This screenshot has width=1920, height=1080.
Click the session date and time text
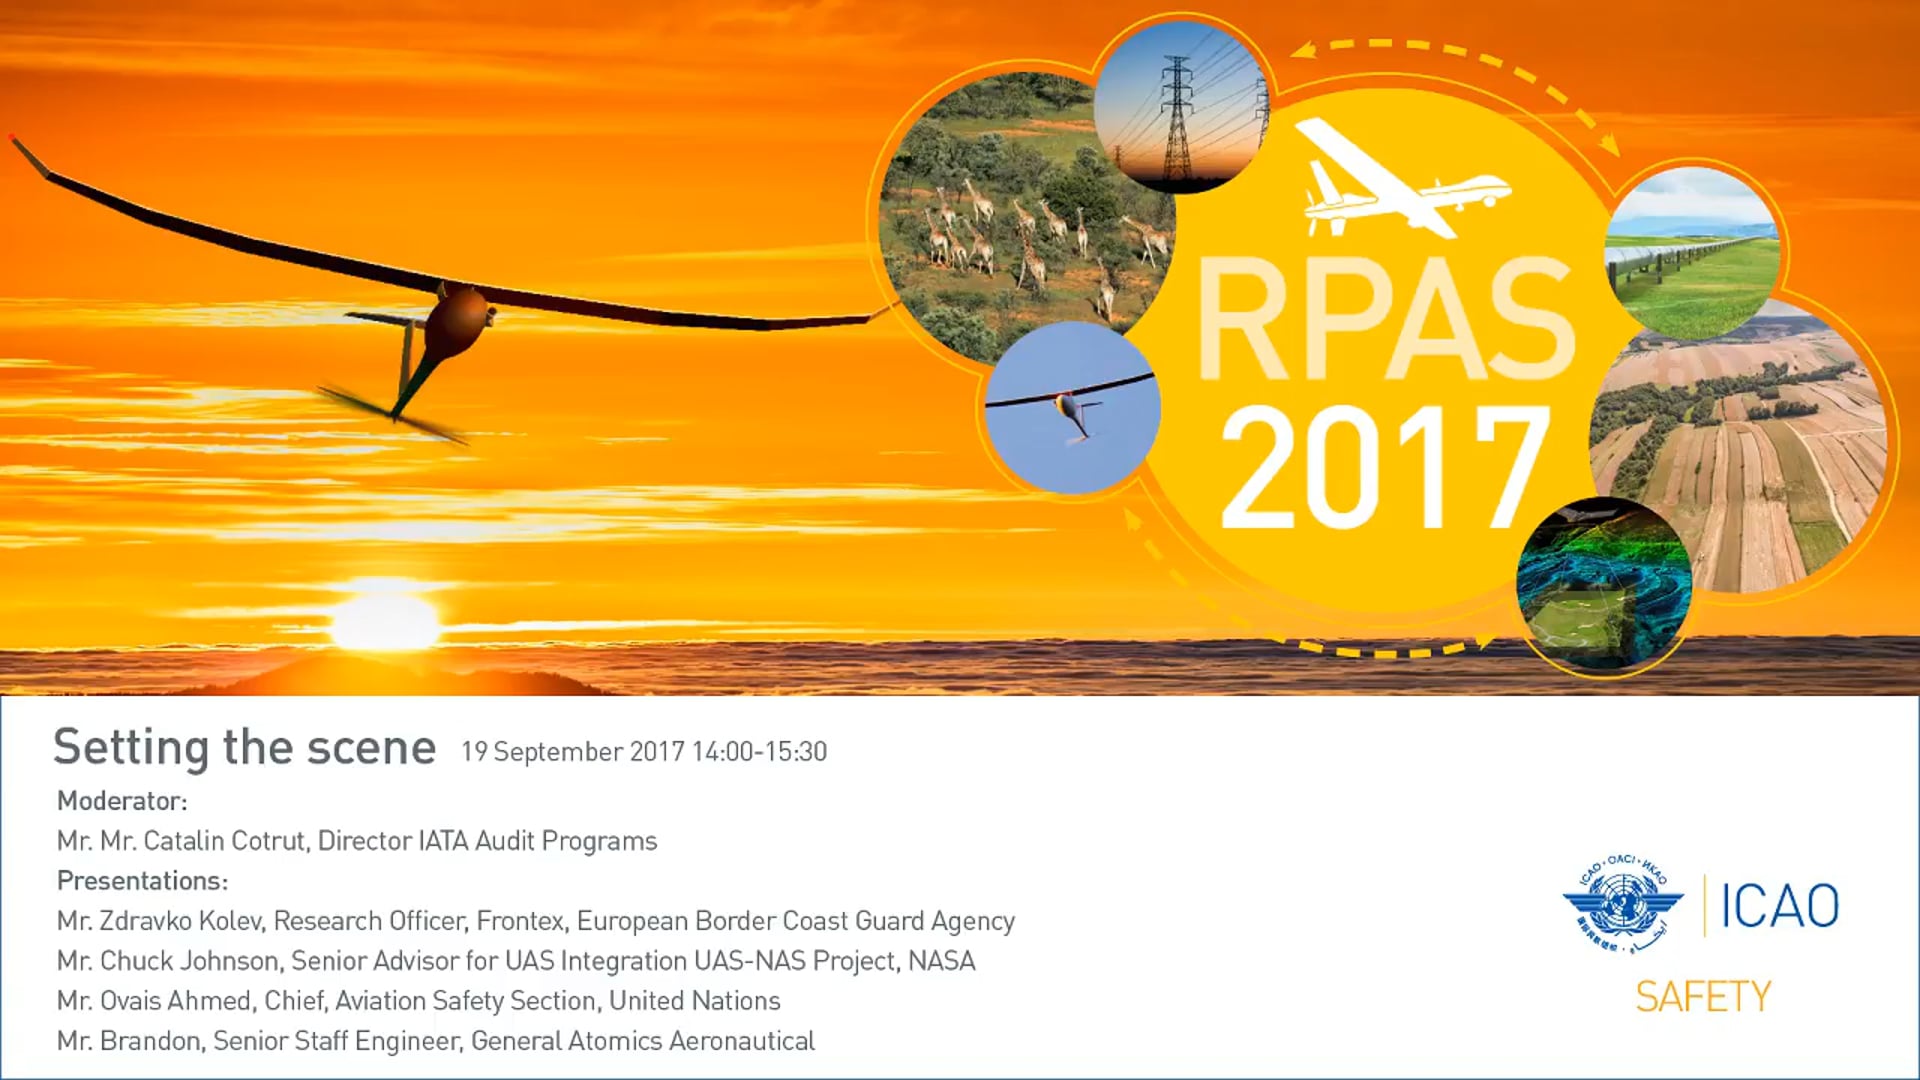pos(644,752)
